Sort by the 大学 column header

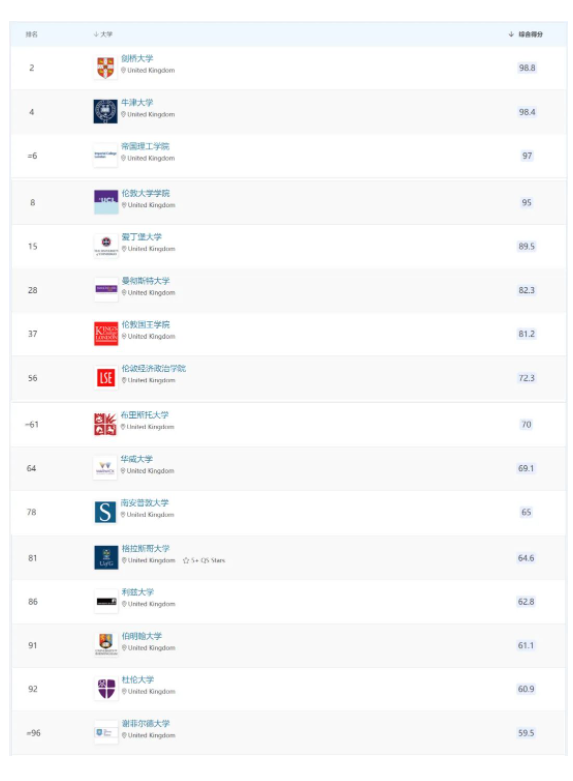(x=103, y=34)
